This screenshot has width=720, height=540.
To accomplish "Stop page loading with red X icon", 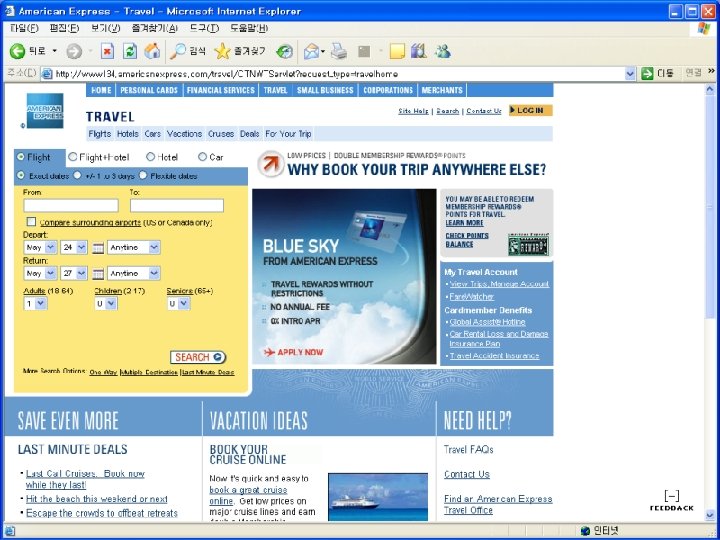I will pos(107,51).
